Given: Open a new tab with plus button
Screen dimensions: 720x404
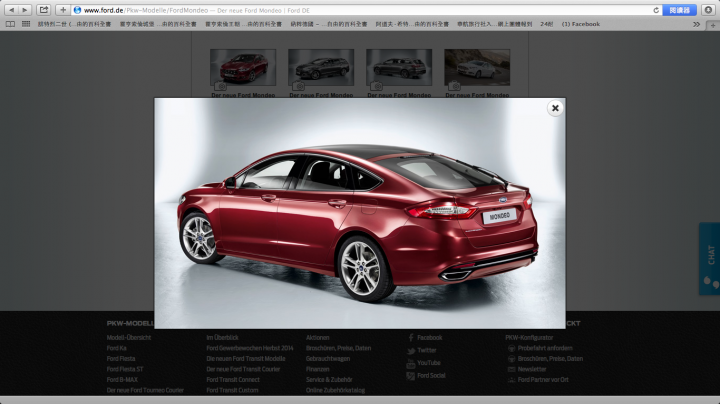Looking at the screenshot, I should coord(713,25).
